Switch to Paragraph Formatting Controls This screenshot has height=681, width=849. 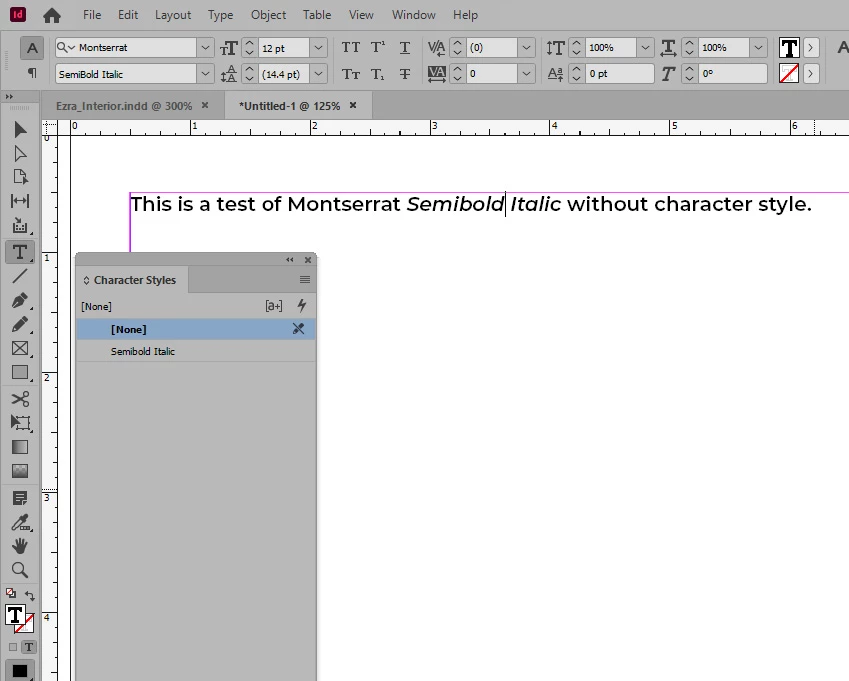point(32,73)
